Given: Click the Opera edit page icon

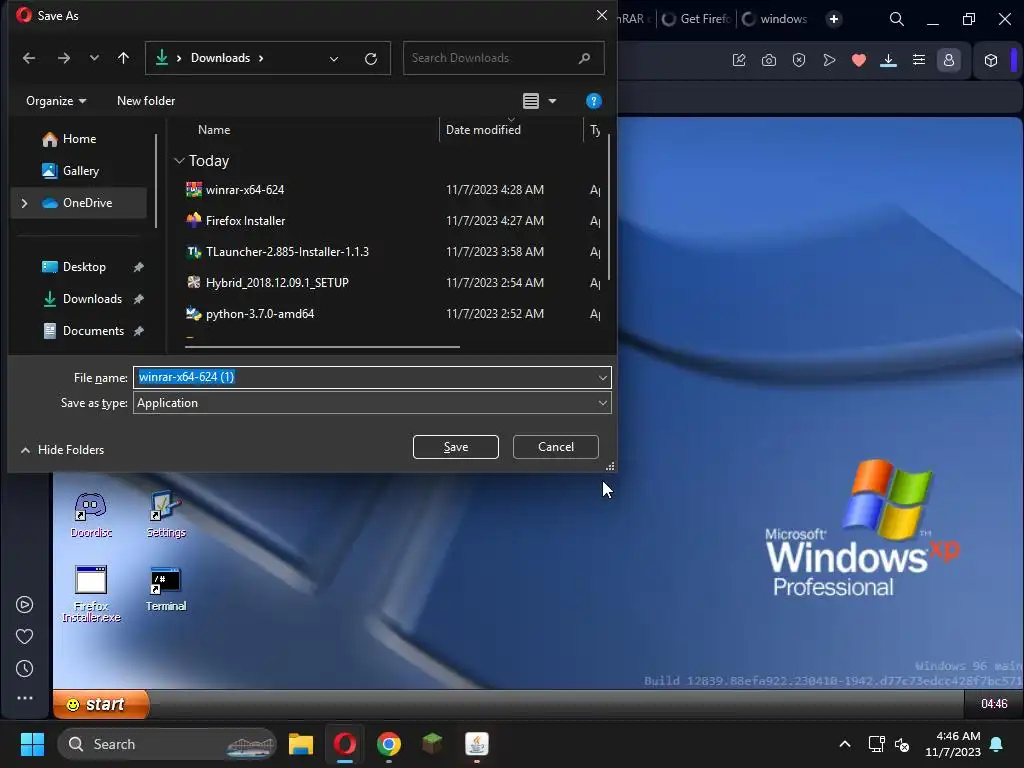Looking at the screenshot, I should pyautogui.click(x=739, y=60).
